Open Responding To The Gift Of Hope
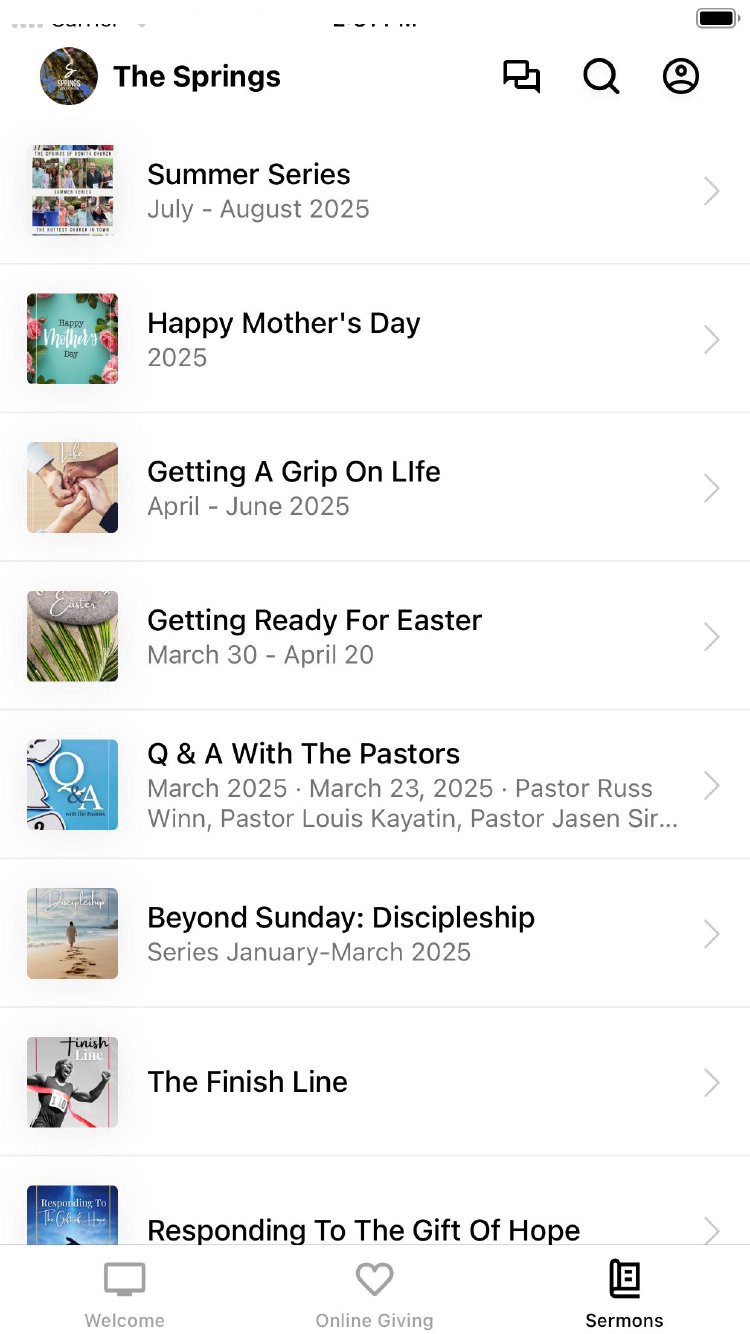This screenshot has width=750, height=1334. tap(363, 1230)
